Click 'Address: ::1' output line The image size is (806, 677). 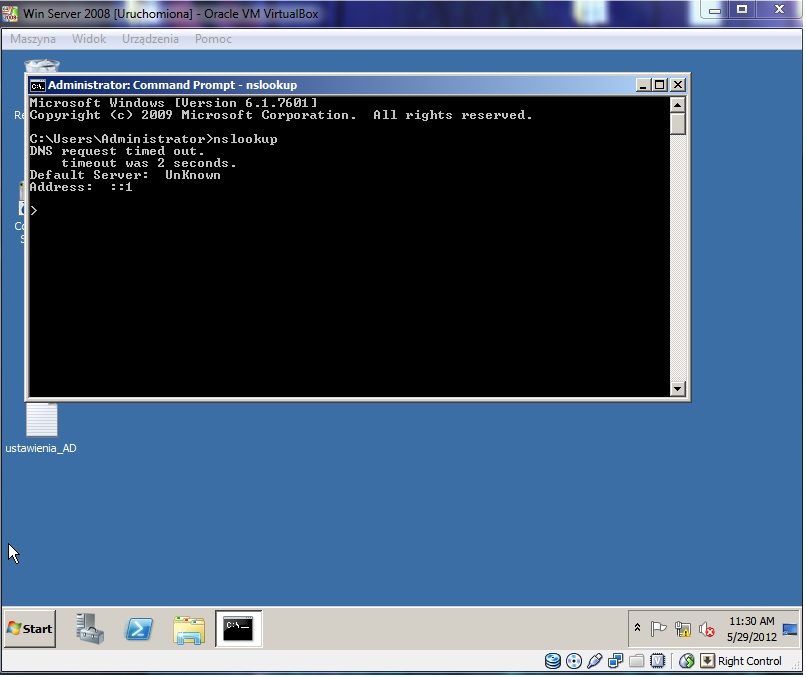click(x=81, y=187)
